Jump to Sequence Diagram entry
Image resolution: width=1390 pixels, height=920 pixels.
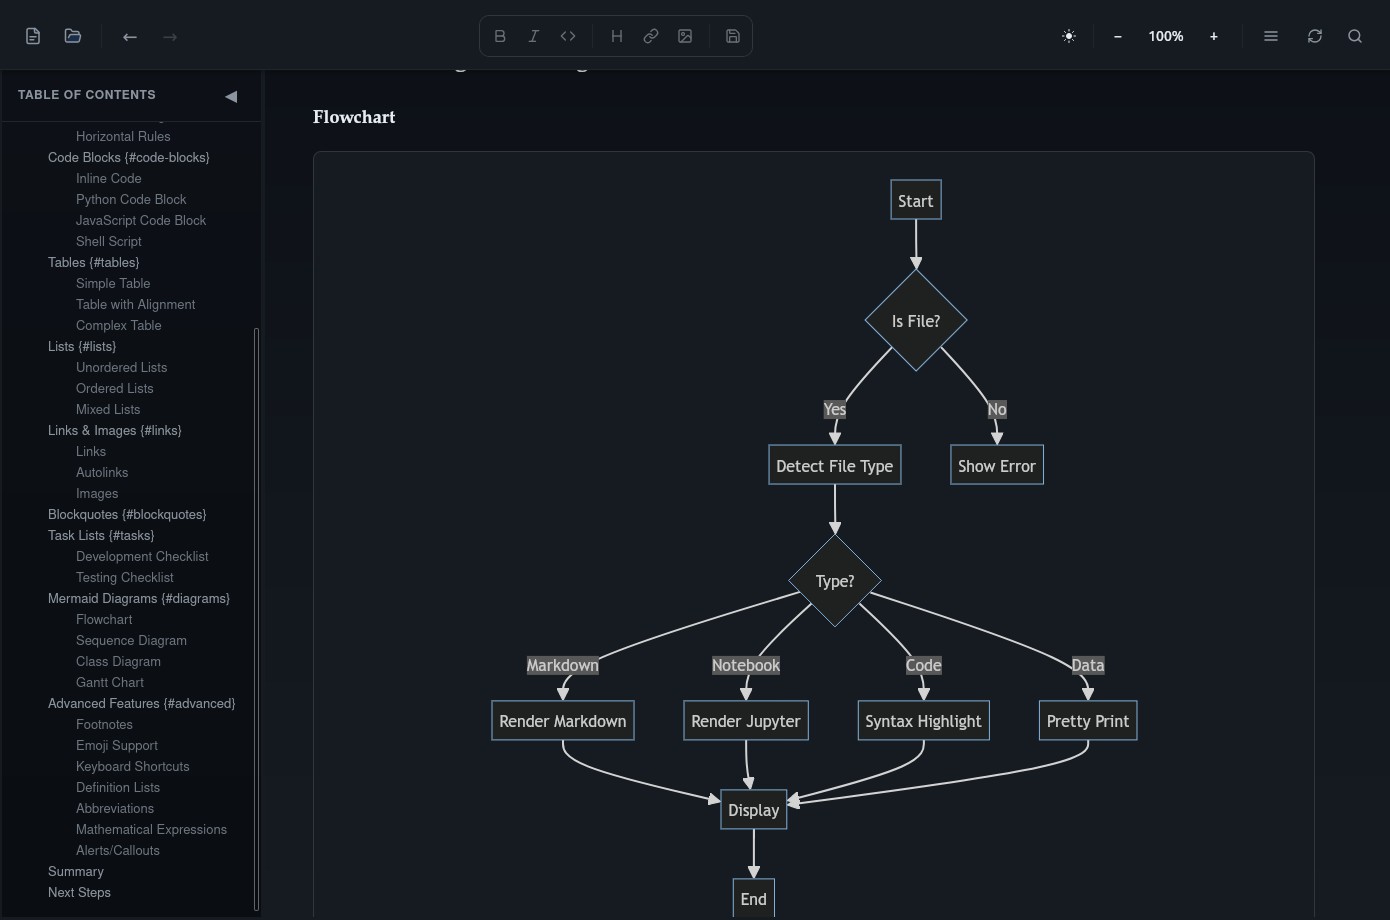click(x=131, y=640)
